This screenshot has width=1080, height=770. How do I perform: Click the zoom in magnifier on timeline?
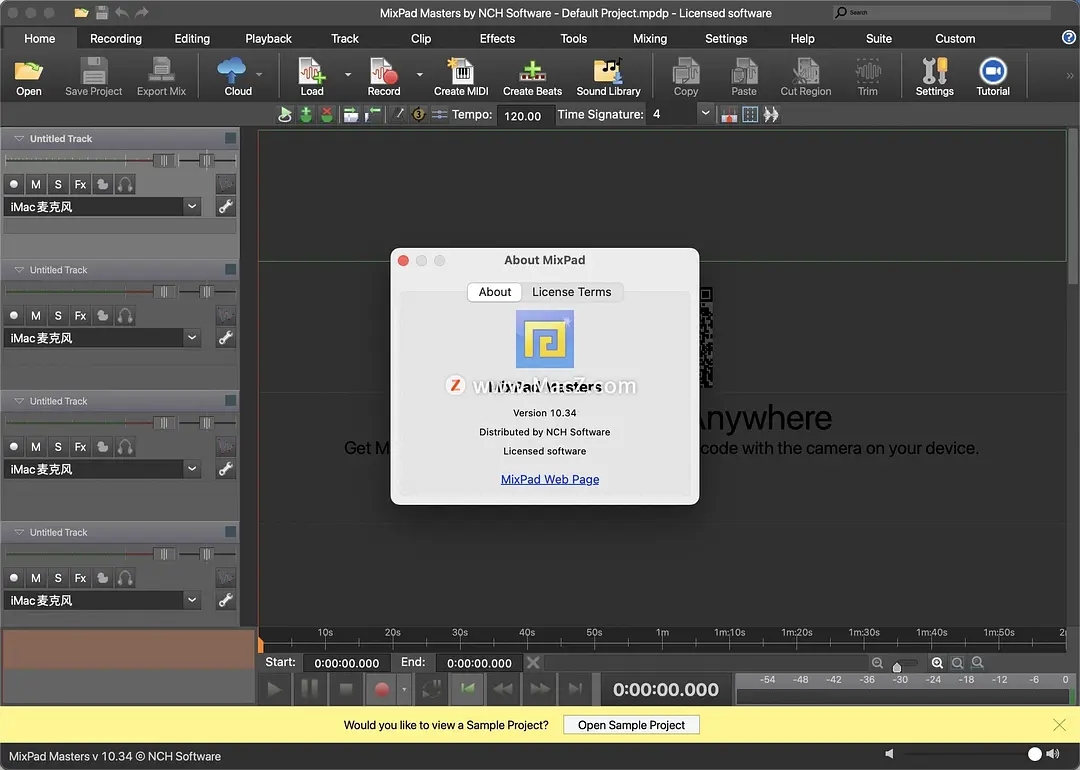click(x=937, y=663)
